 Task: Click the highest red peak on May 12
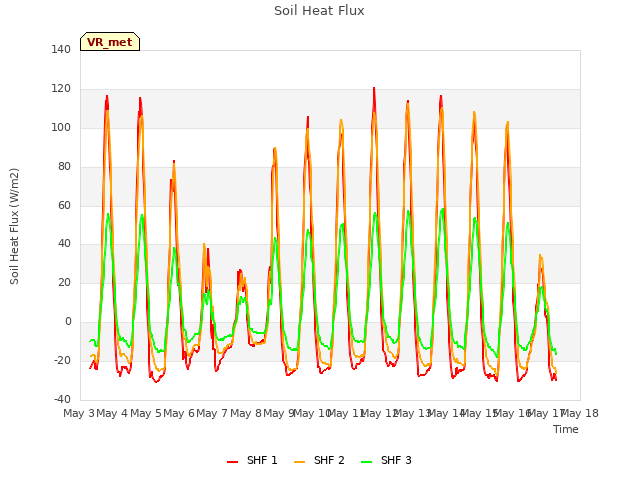coord(374,88)
